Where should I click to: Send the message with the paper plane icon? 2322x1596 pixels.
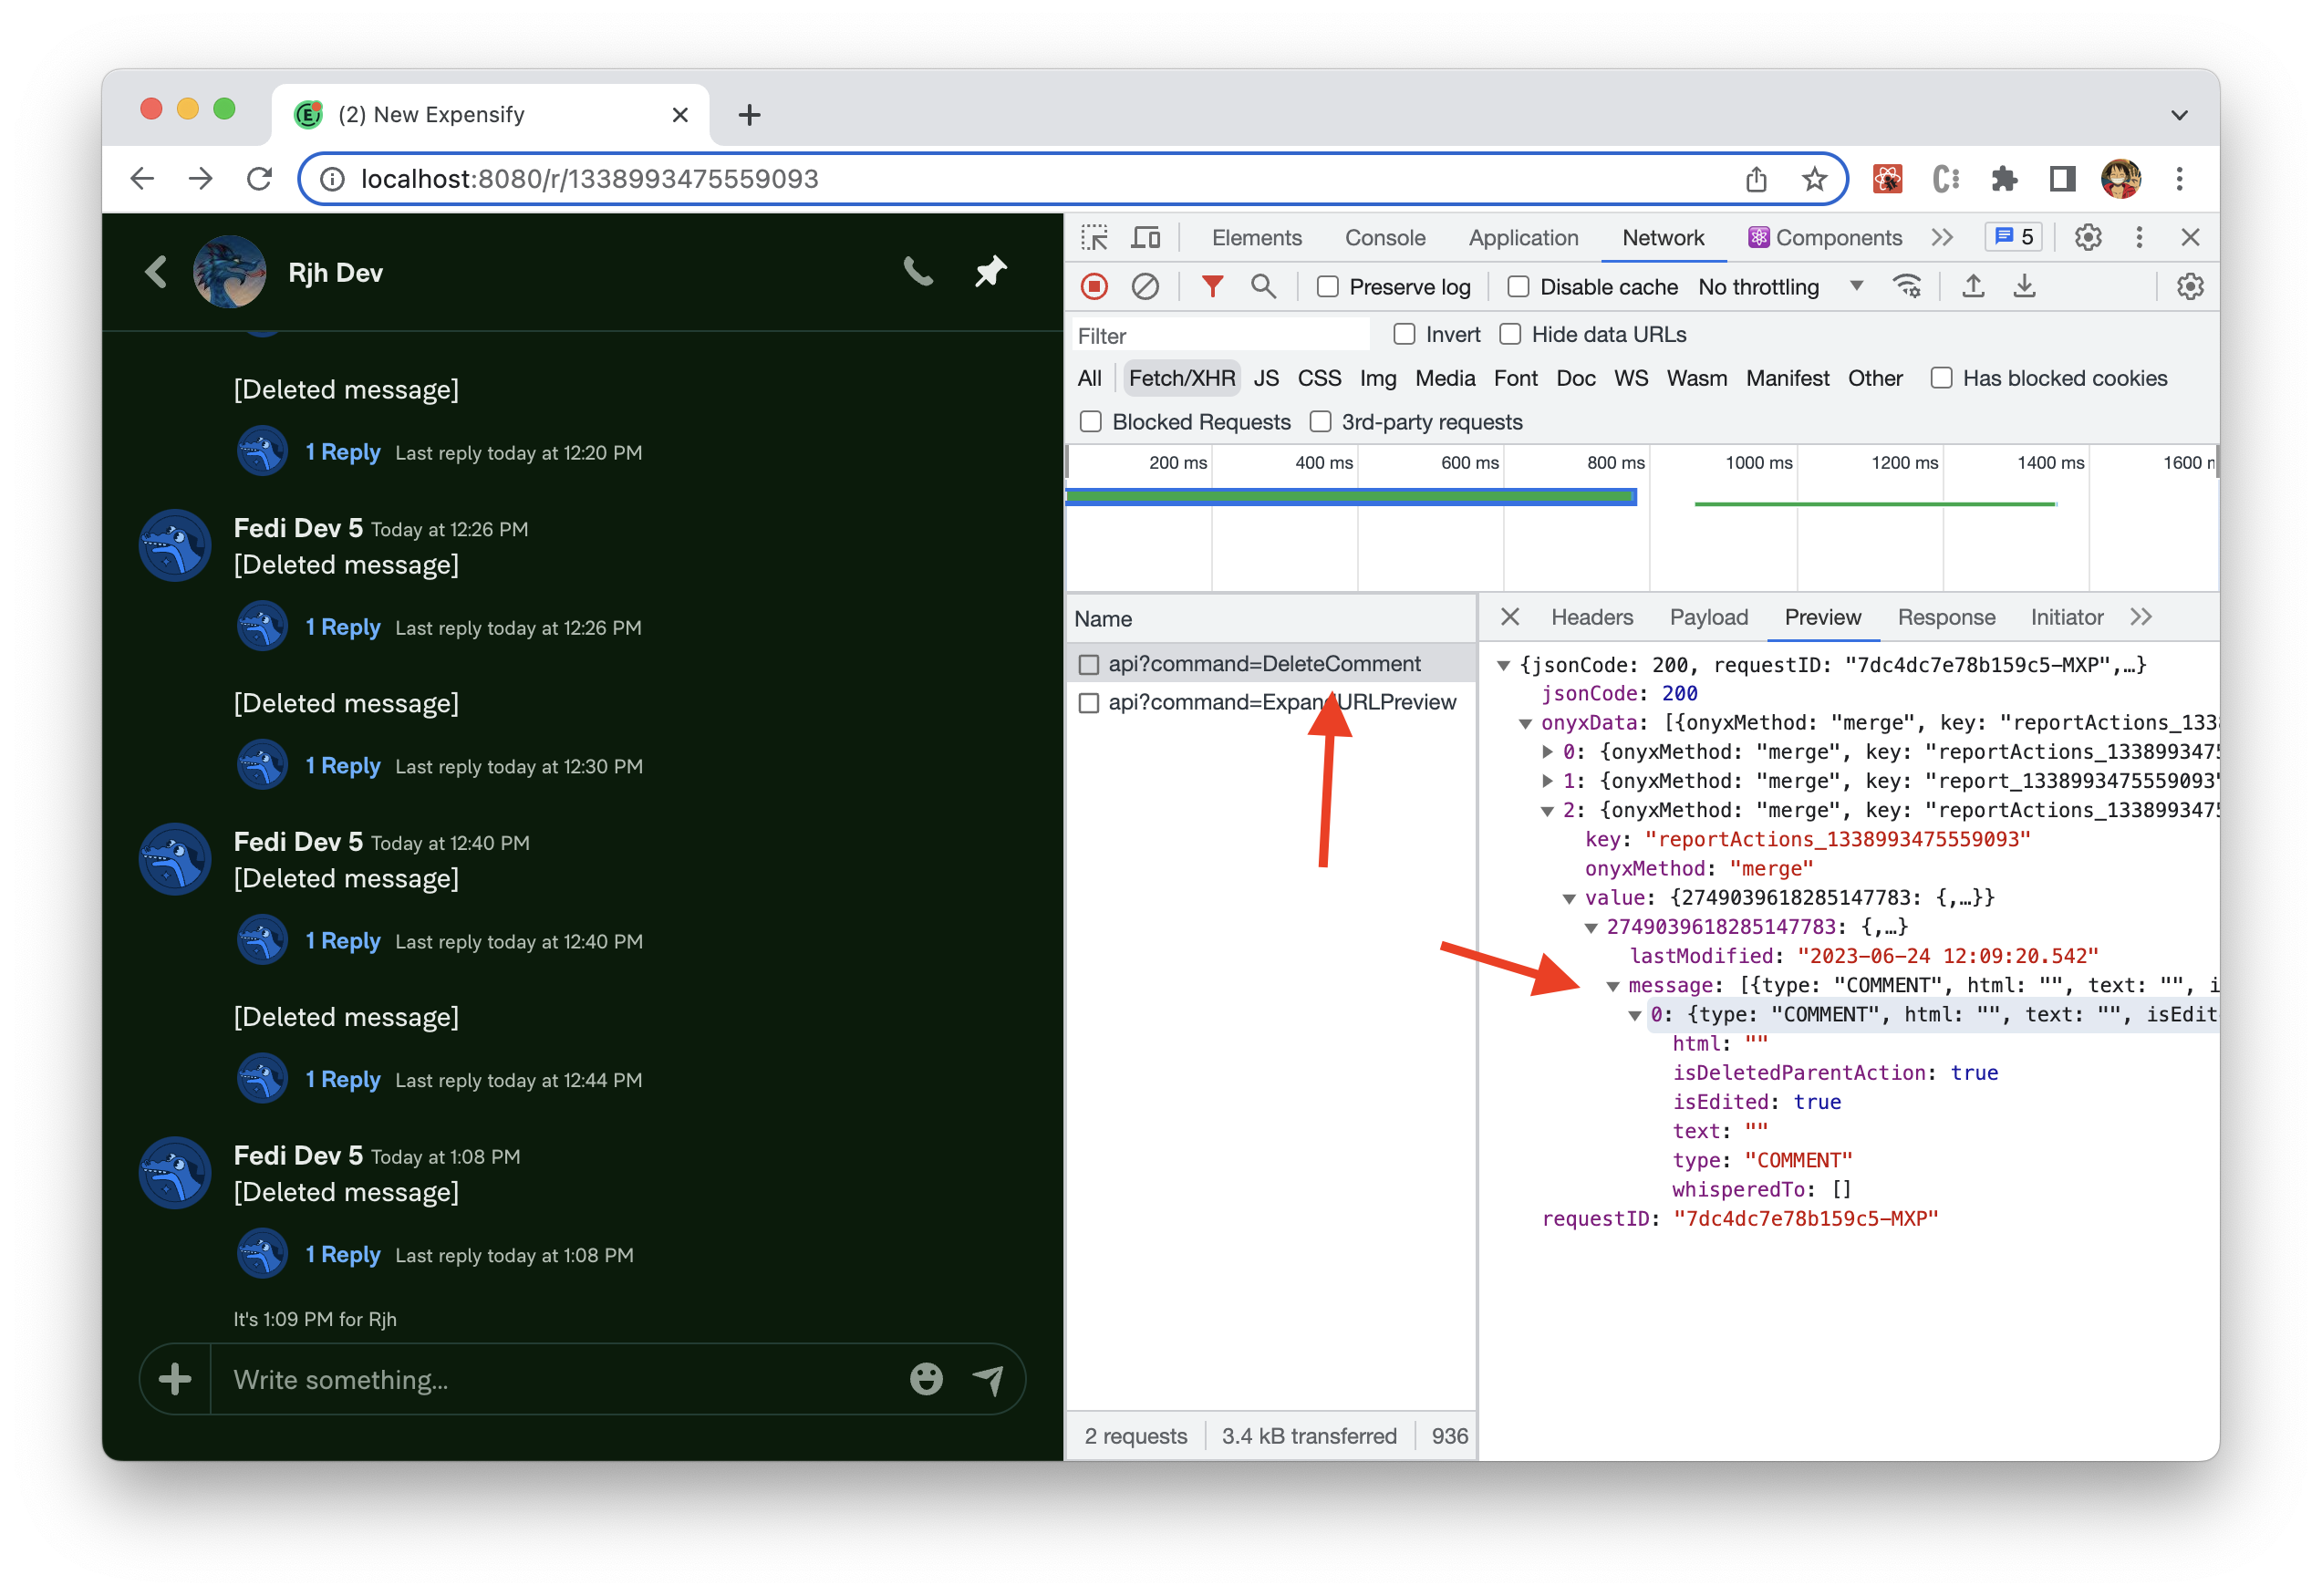click(x=989, y=1379)
